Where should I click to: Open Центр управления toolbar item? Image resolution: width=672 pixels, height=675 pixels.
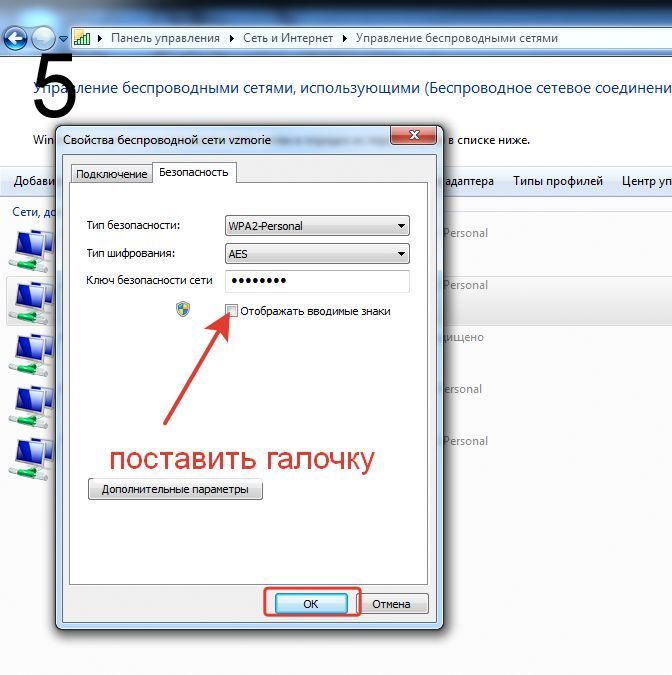point(646,181)
